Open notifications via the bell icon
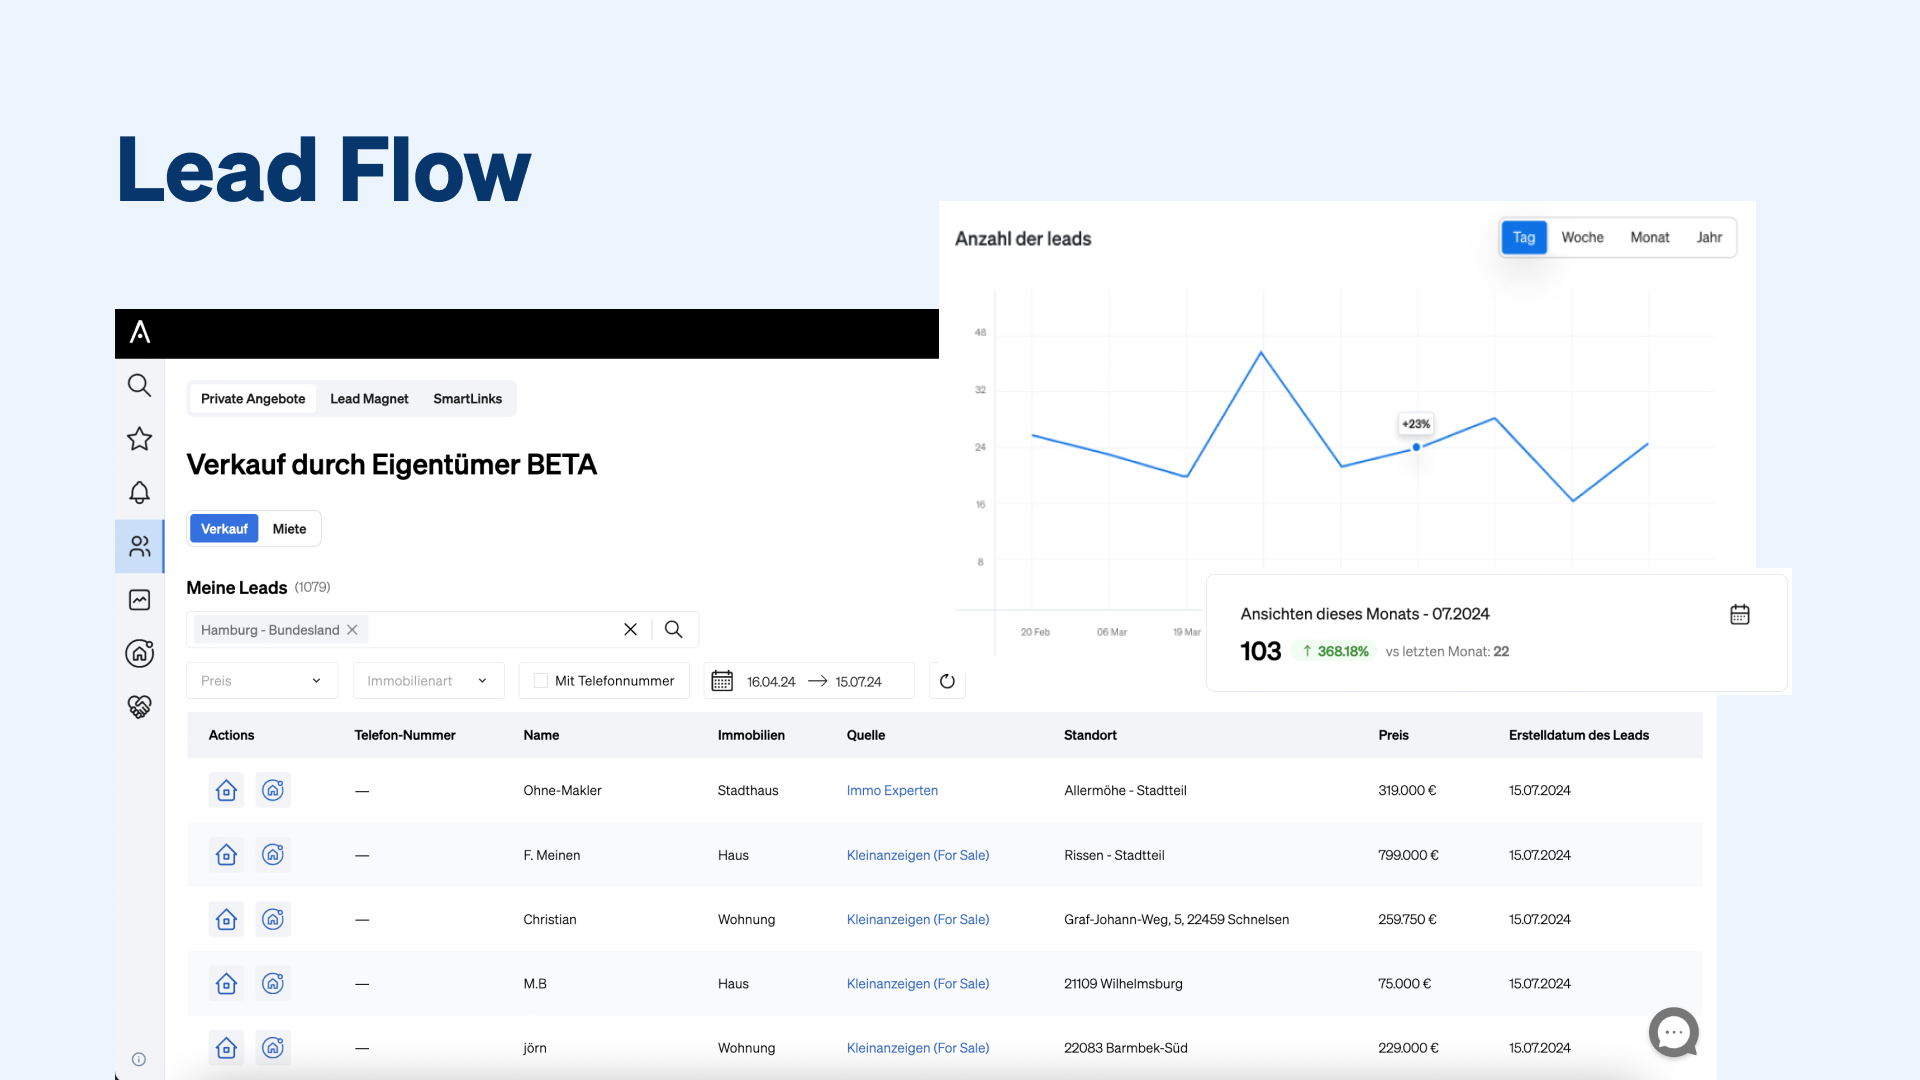The image size is (1920, 1080). tap(139, 492)
